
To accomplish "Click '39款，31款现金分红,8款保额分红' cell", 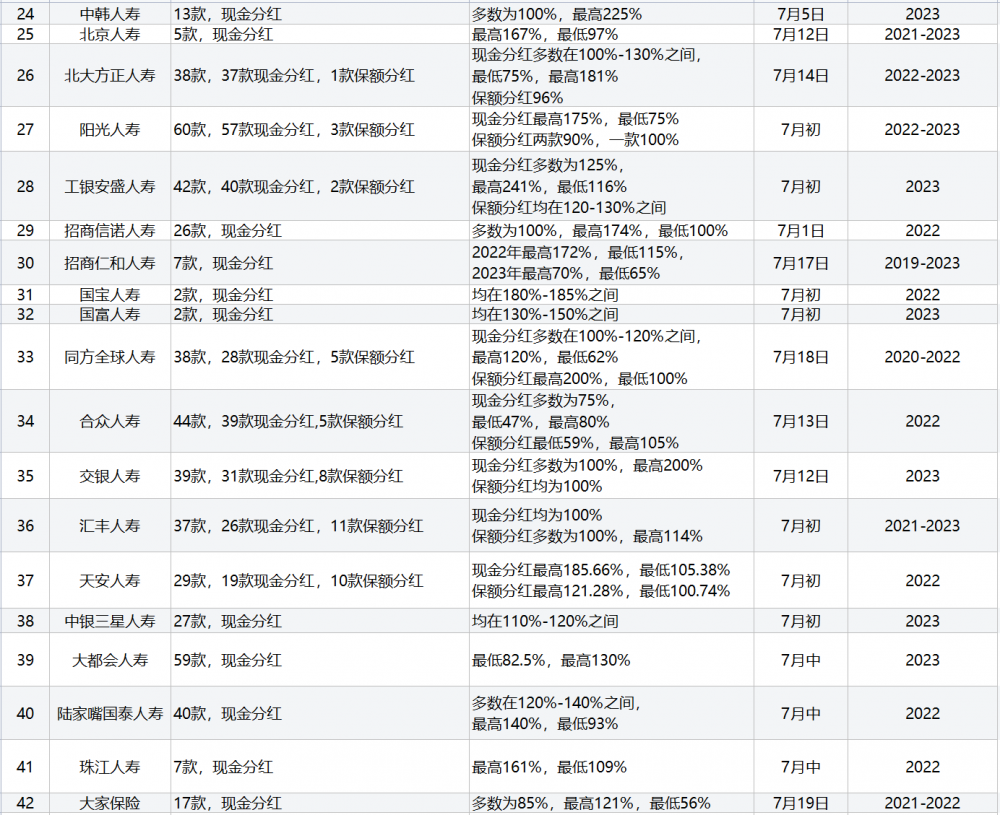I will (x=320, y=476).
